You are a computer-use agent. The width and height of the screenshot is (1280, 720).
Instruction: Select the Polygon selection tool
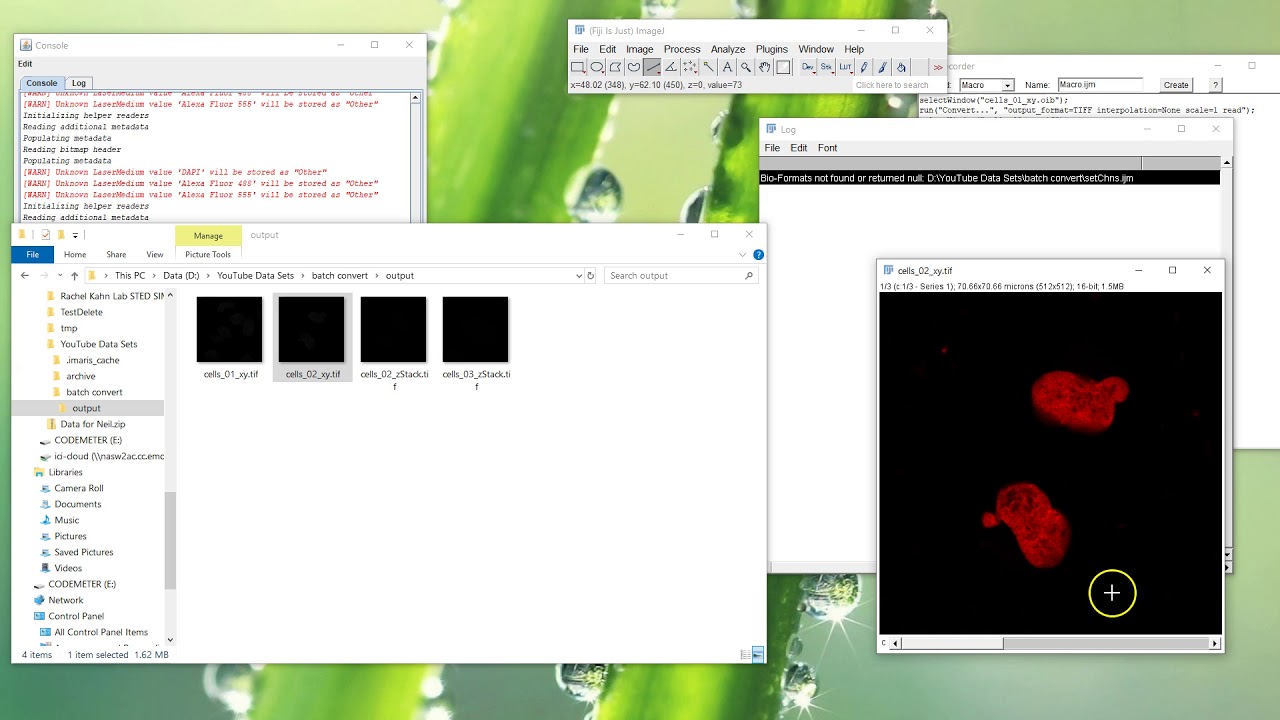615,67
